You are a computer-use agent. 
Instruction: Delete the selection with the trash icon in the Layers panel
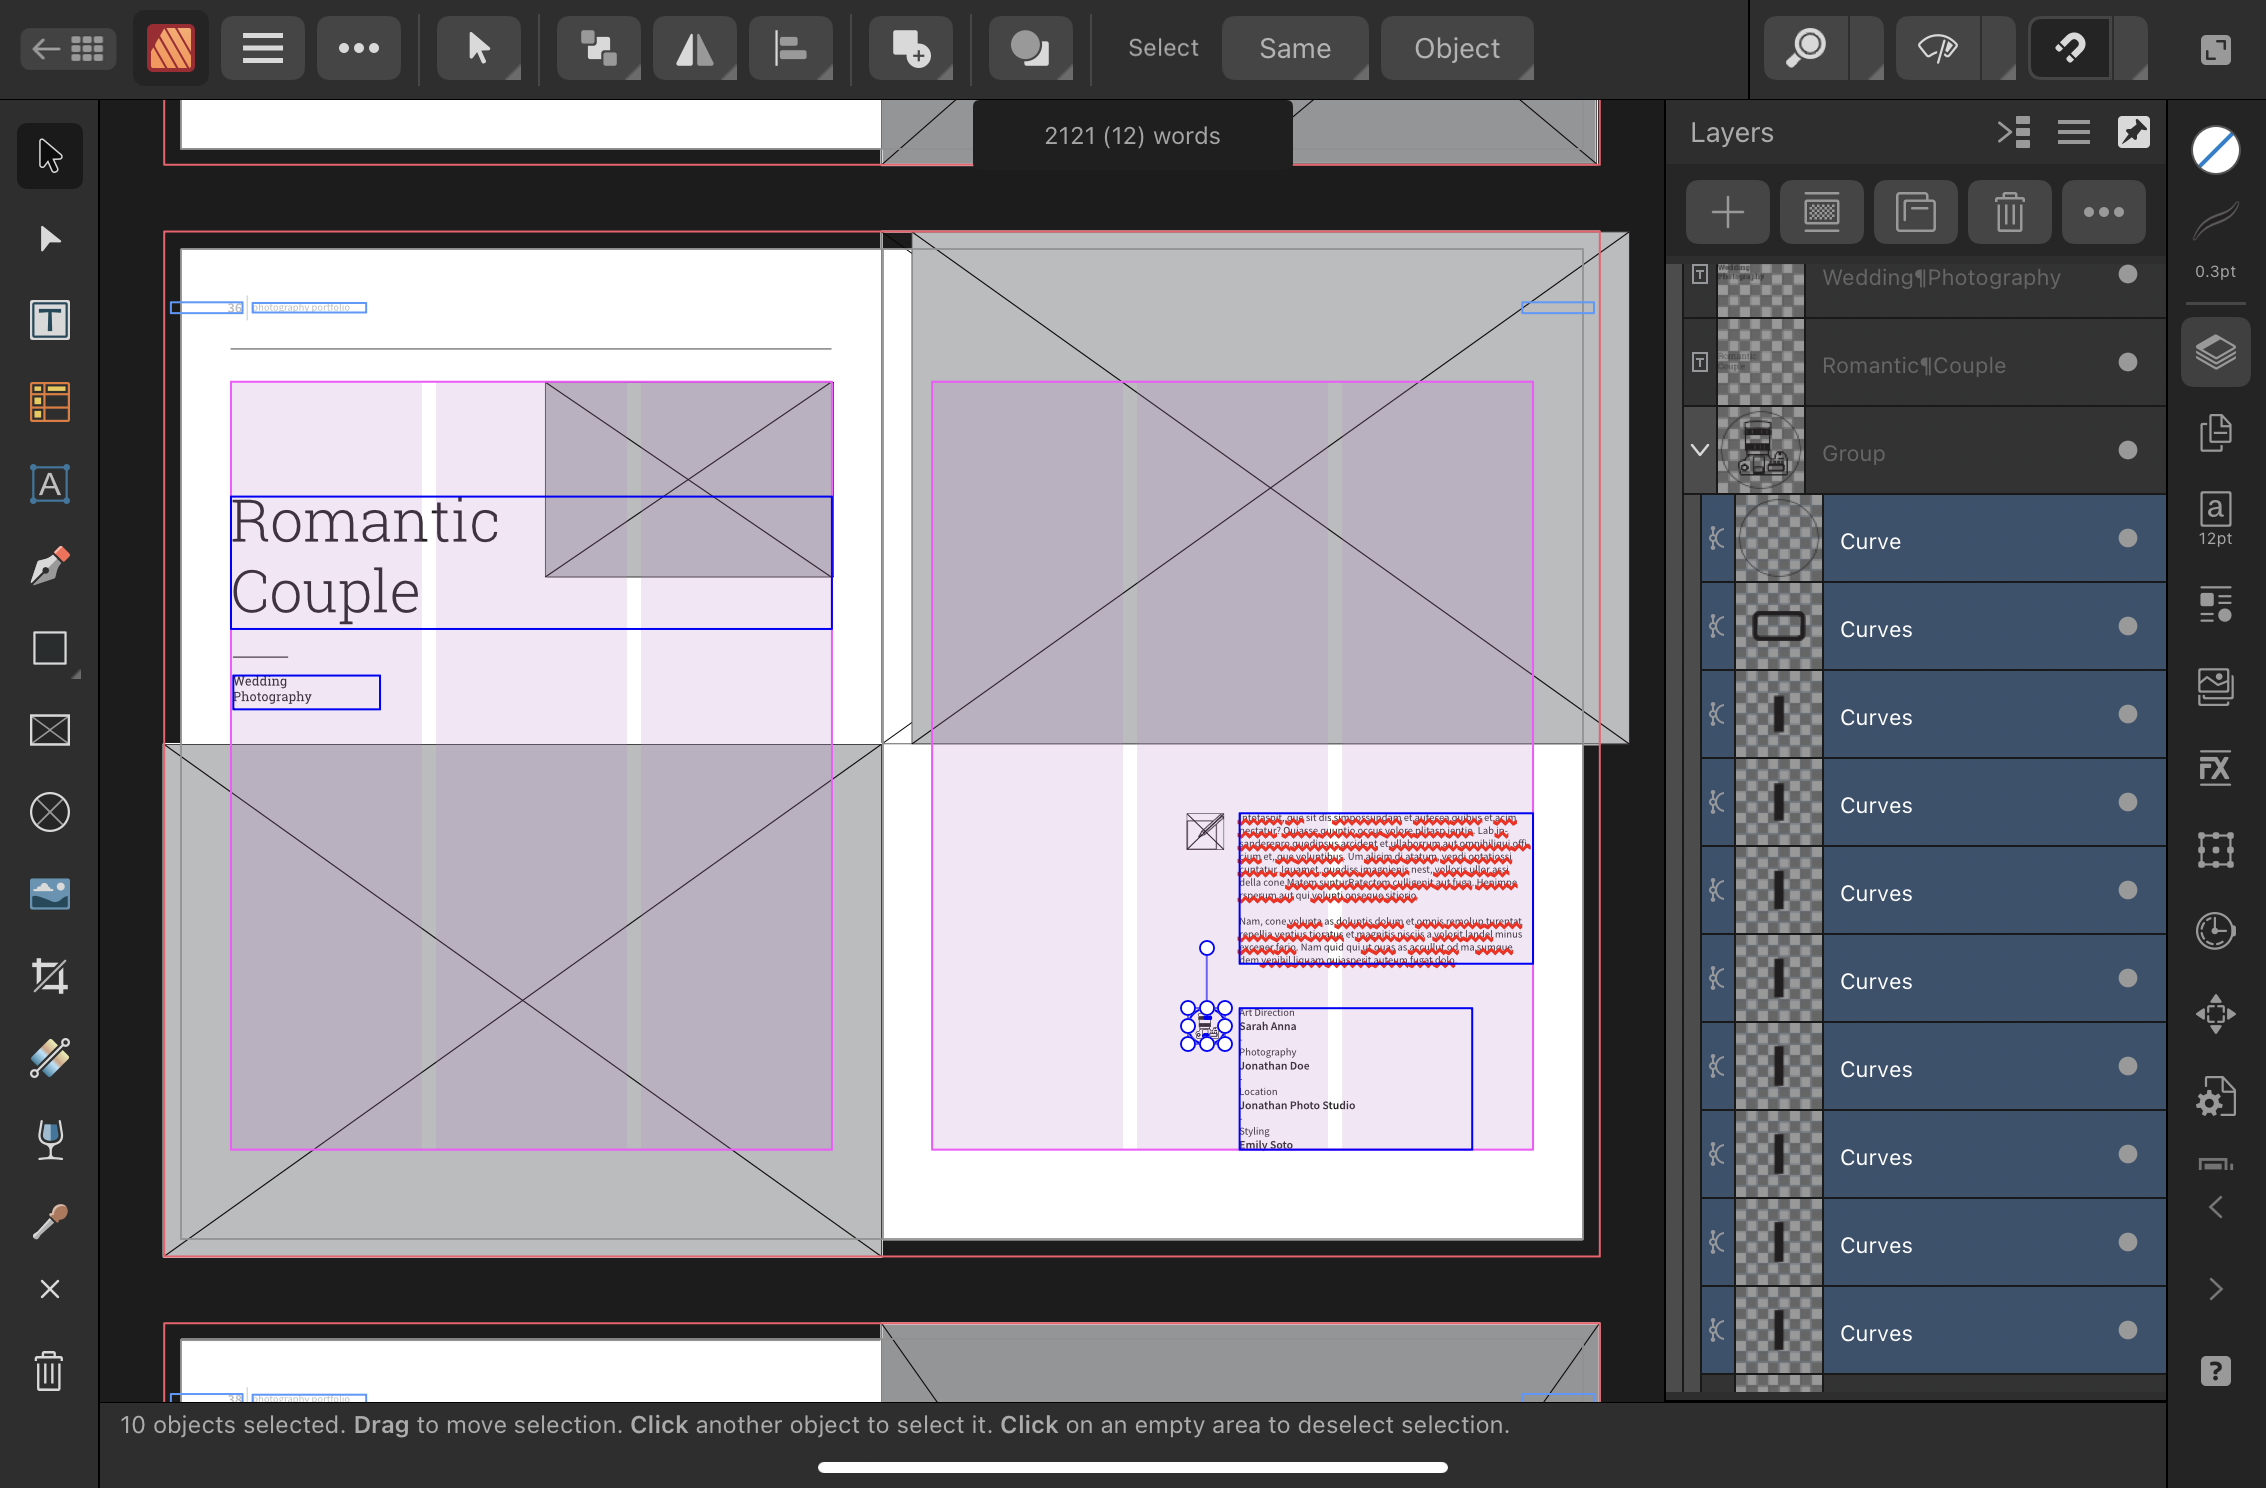(x=2009, y=212)
